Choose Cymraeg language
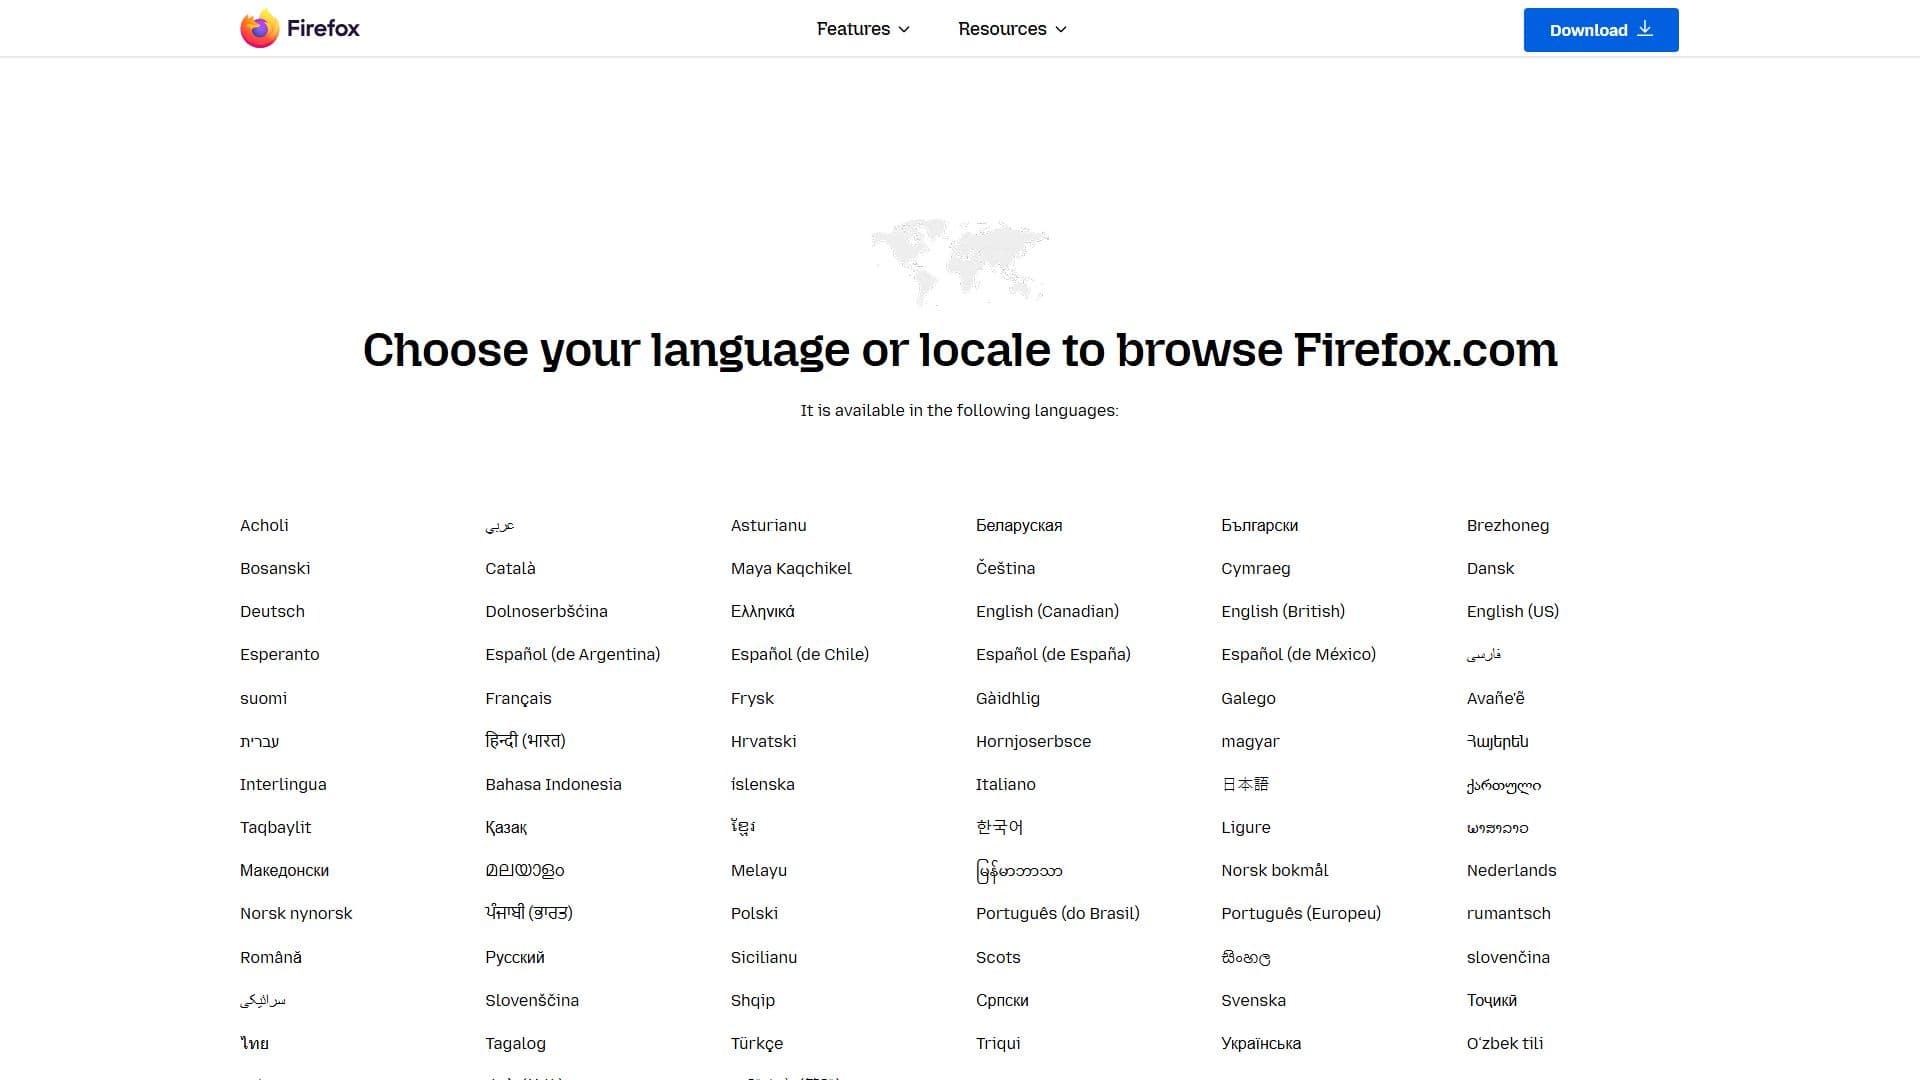 click(1255, 568)
